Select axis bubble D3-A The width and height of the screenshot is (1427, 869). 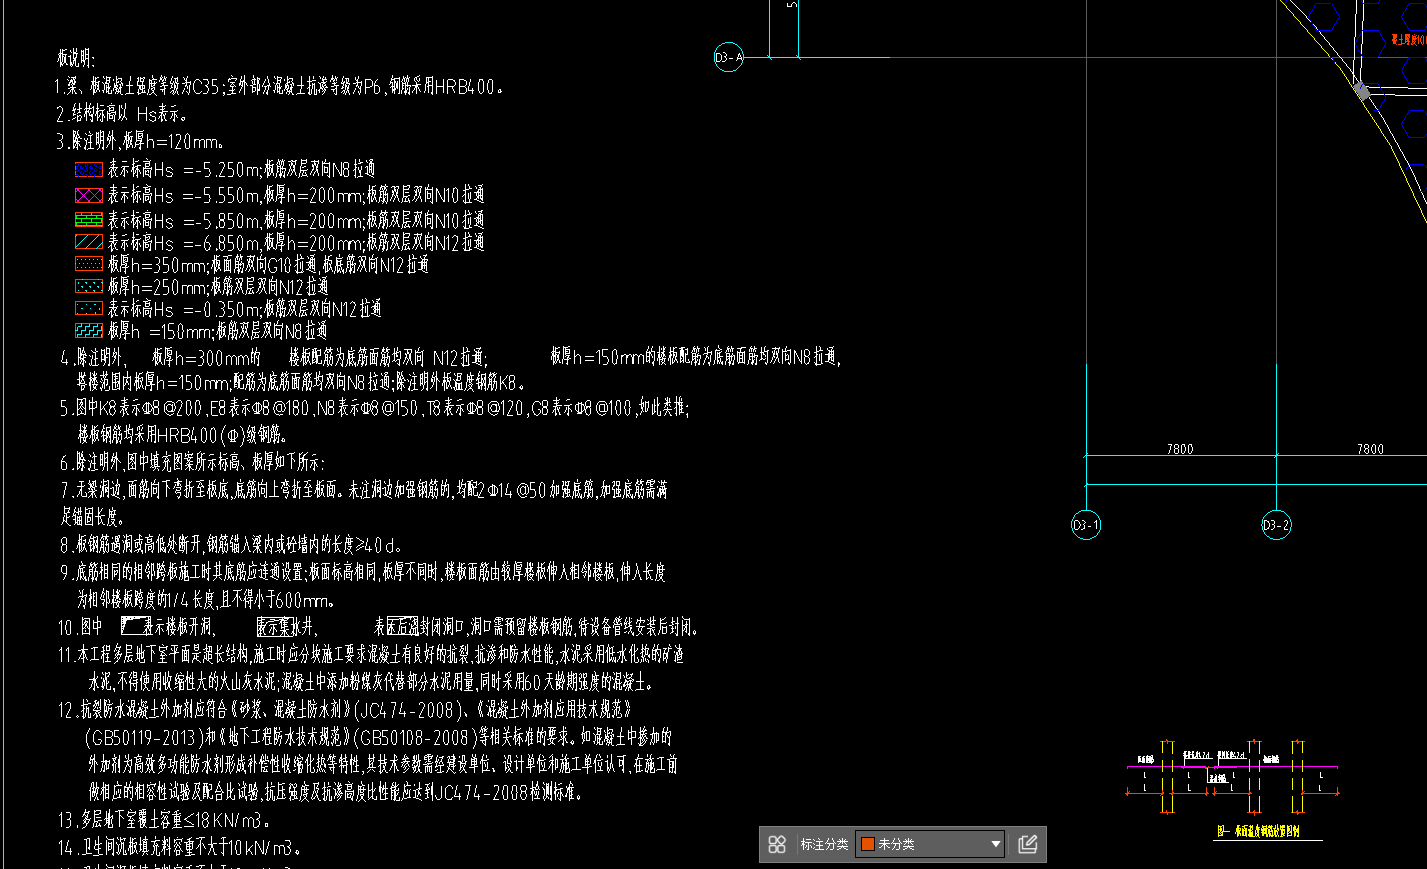click(x=729, y=57)
